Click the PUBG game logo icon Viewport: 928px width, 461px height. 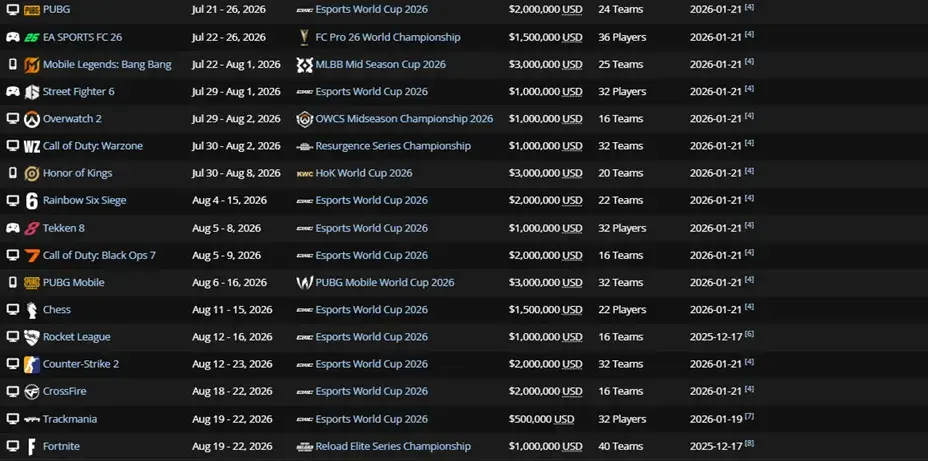pos(32,9)
